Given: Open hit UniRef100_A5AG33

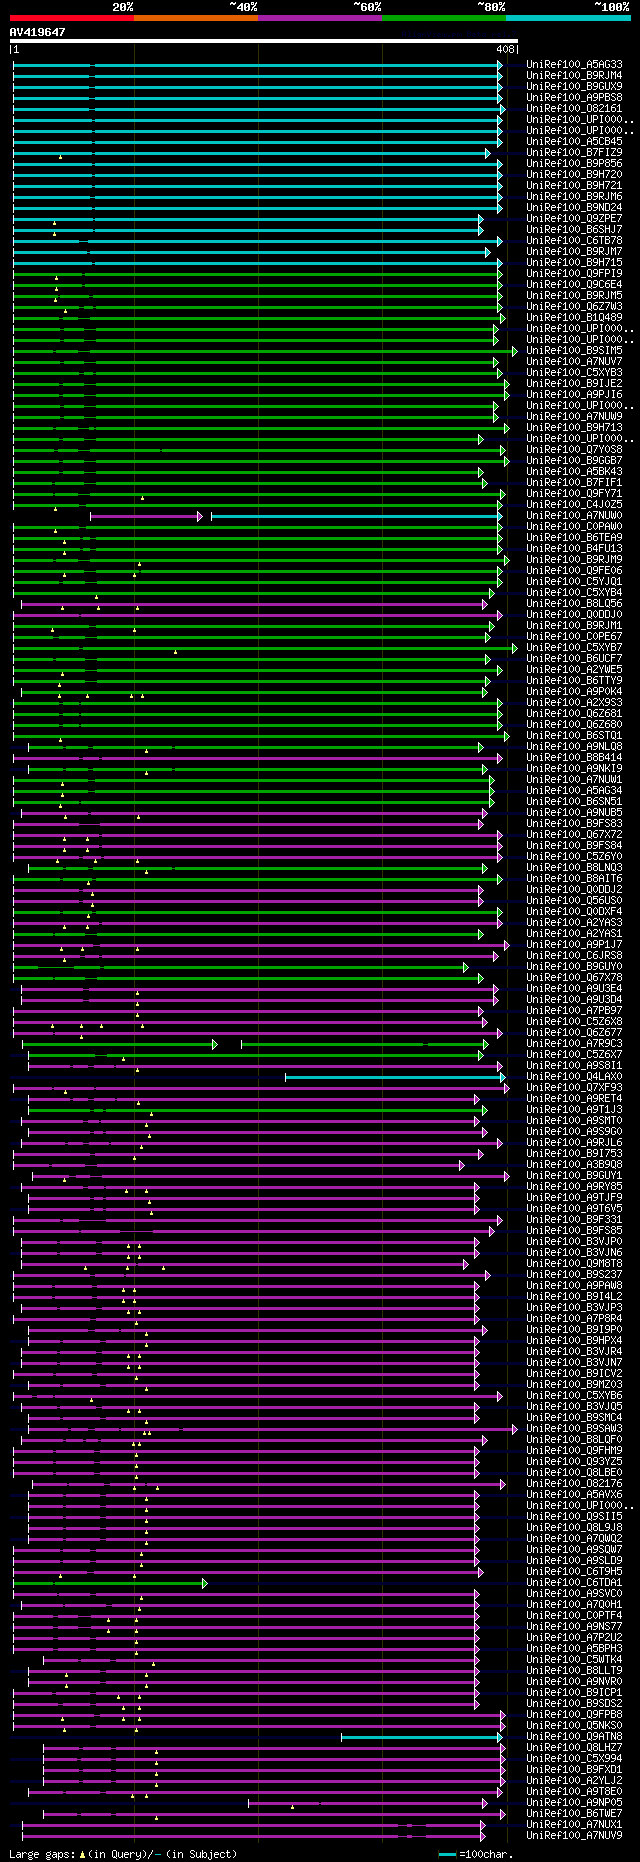Looking at the screenshot, I should click(574, 65).
